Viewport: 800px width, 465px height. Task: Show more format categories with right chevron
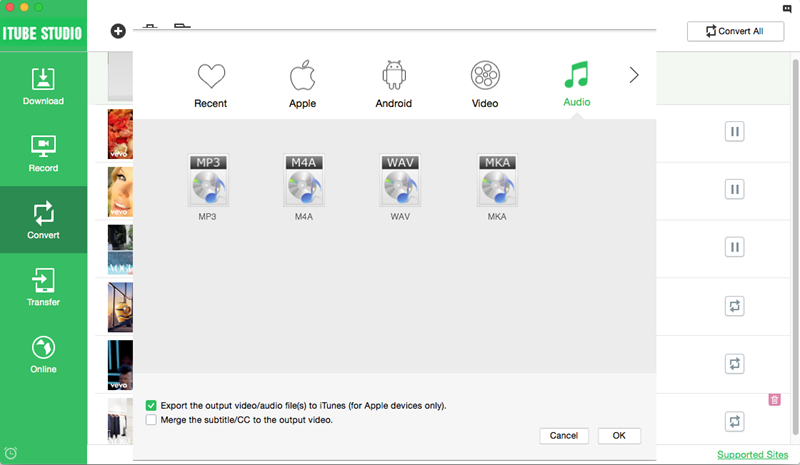pos(634,75)
